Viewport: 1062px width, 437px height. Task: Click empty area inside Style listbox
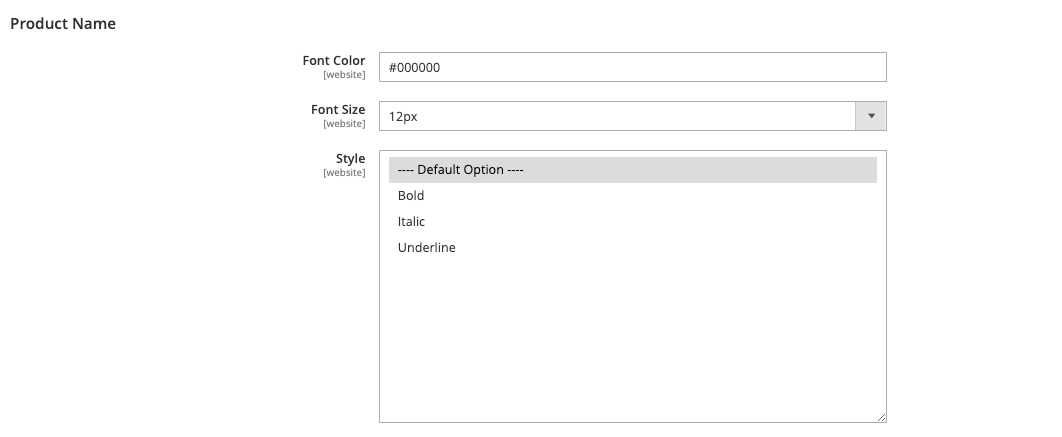coord(632,340)
